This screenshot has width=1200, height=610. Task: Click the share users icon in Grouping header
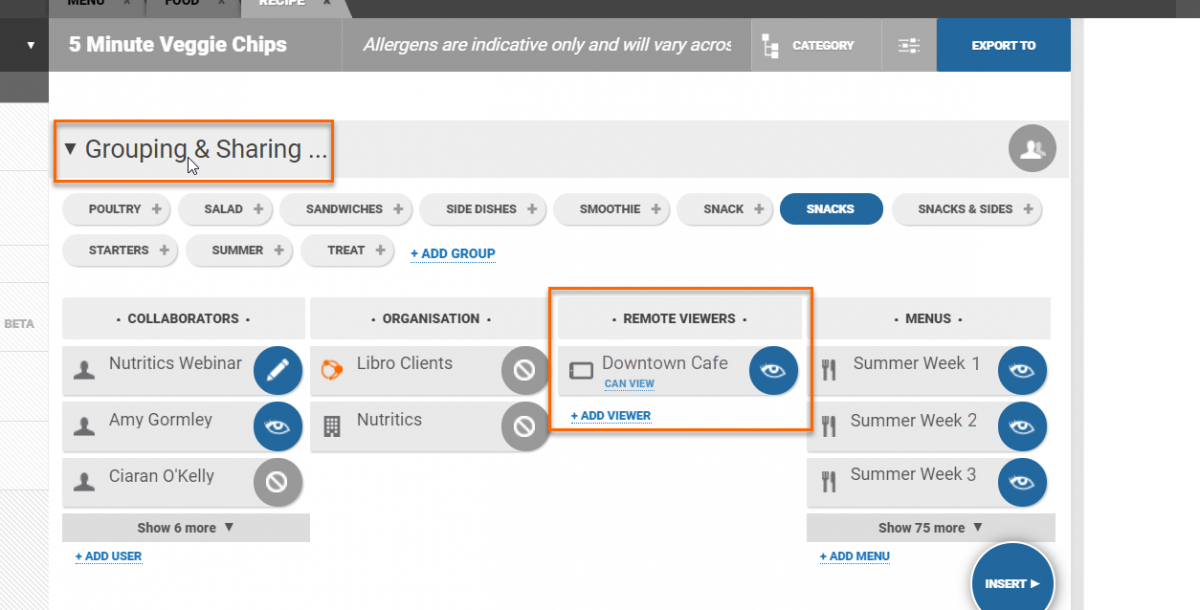(x=1032, y=150)
